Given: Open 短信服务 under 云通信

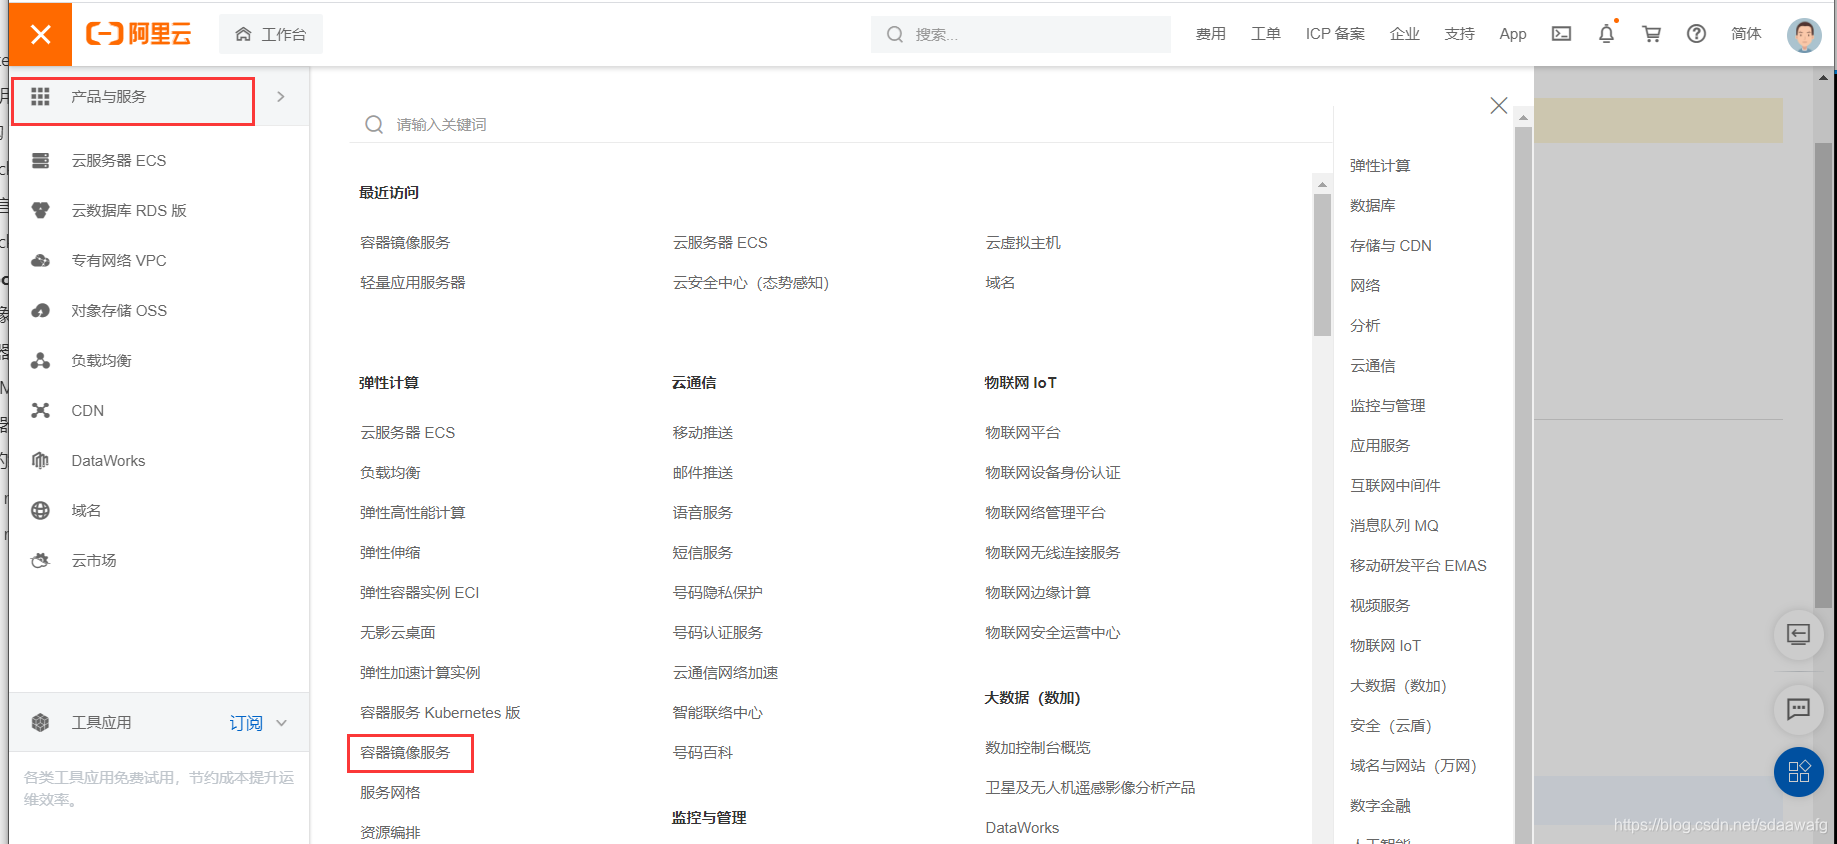Looking at the screenshot, I should pos(703,552).
